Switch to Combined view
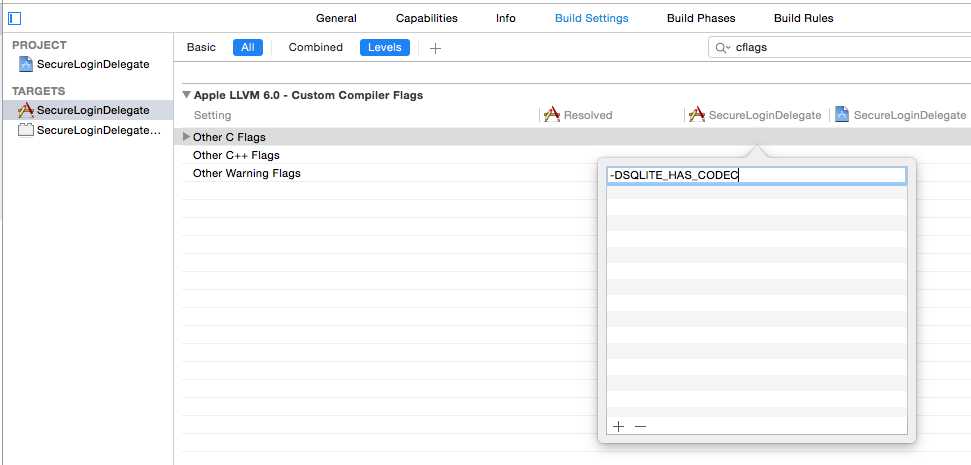The image size is (971, 465). 315,47
